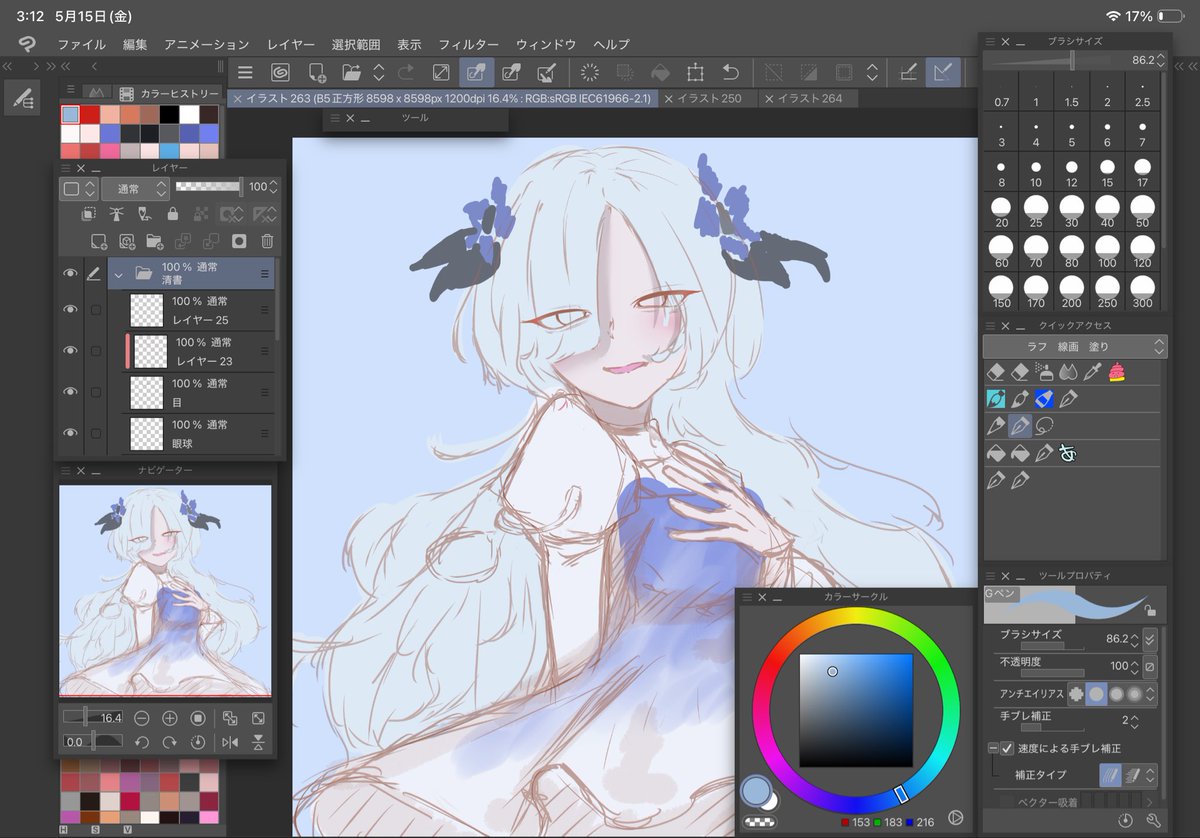Rotate canvas left in Navigator
This screenshot has width=1200, height=838.
(142, 742)
